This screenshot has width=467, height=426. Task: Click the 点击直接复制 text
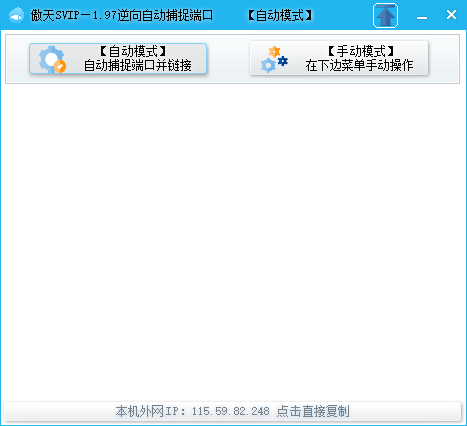click(x=313, y=411)
